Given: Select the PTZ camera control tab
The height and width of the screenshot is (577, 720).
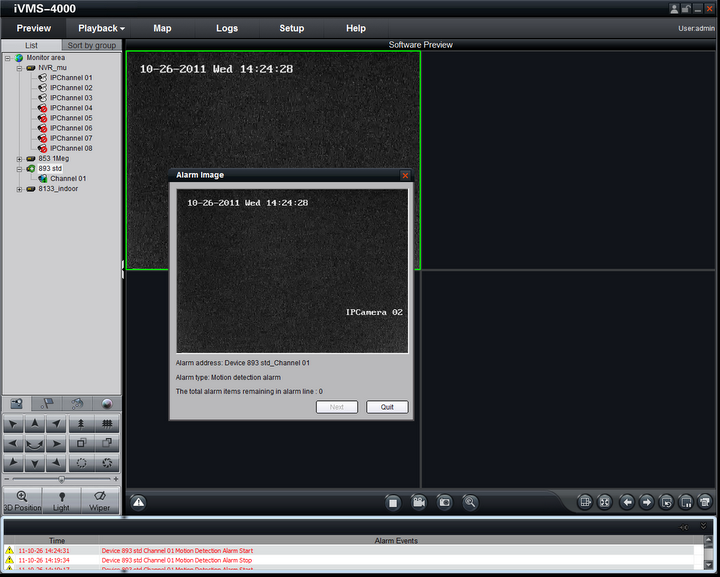Looking at the screenshot, I should (x=17, y=404).
